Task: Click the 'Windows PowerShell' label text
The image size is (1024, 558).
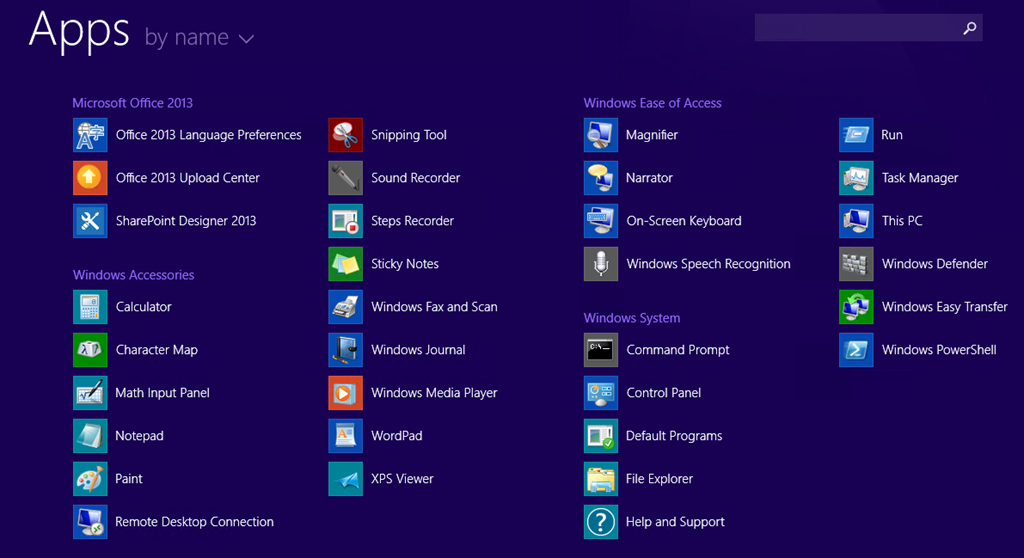Action: click(939, 350)
